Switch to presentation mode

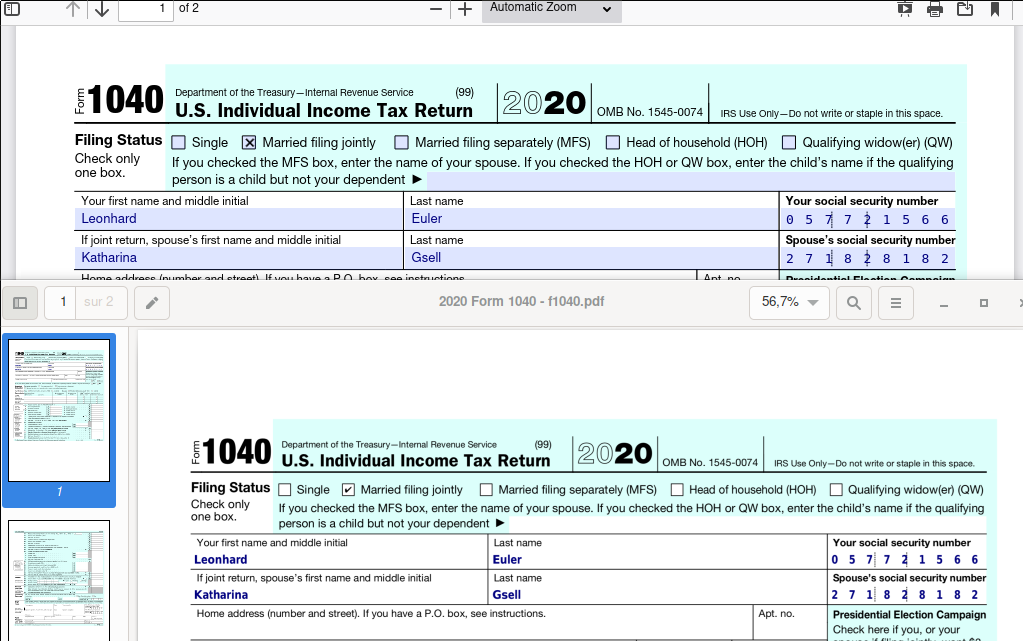coord(905,10)
